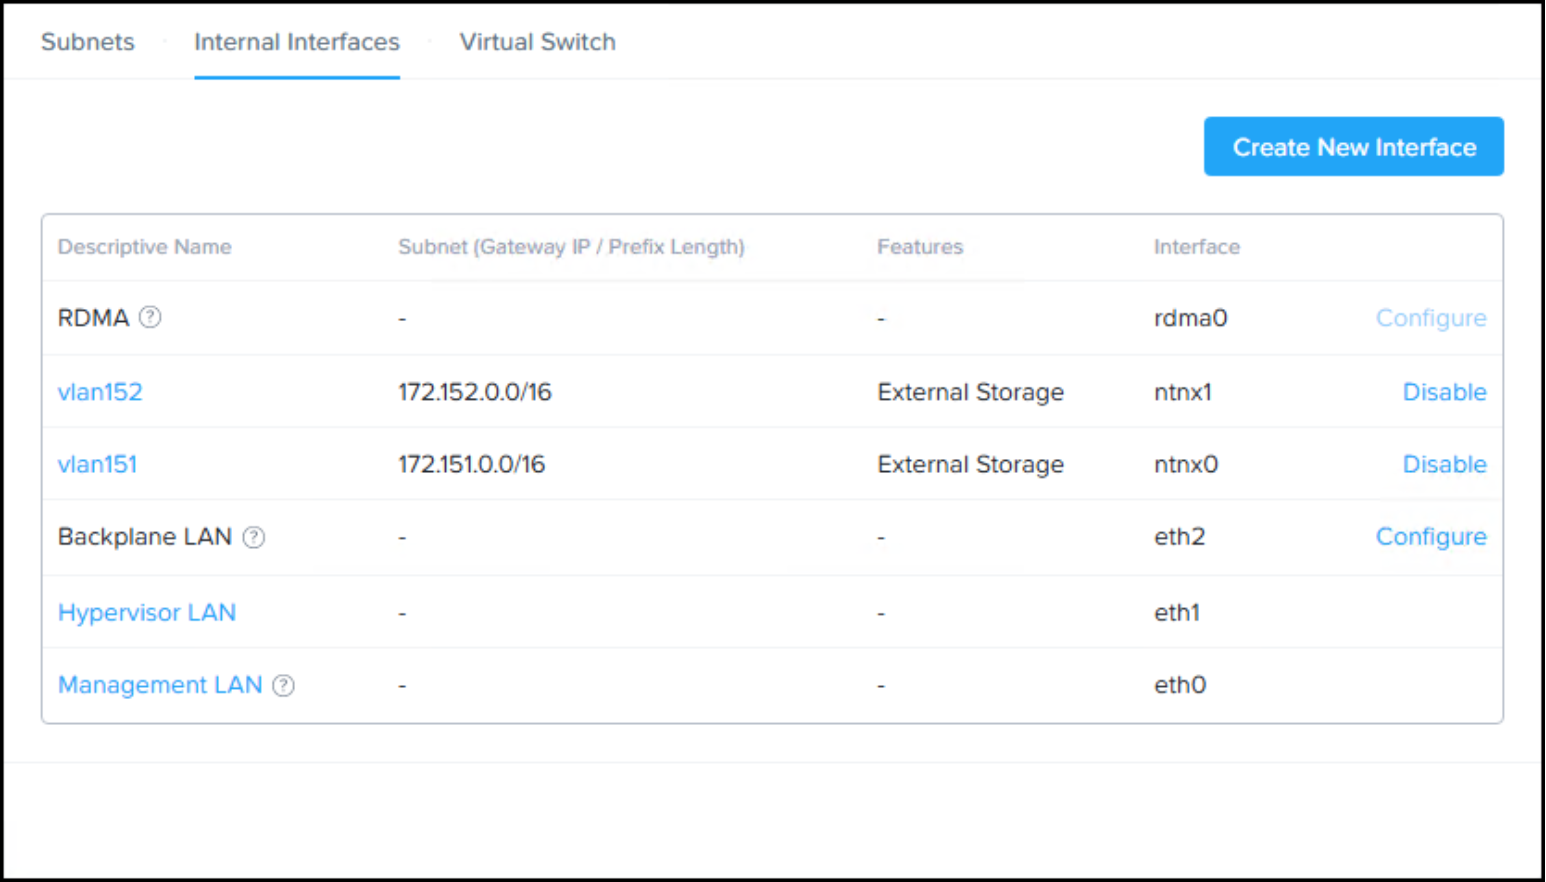Show the Backplane LAN help icon tooltip
The image size is (1546, 882).
(254, 537)
